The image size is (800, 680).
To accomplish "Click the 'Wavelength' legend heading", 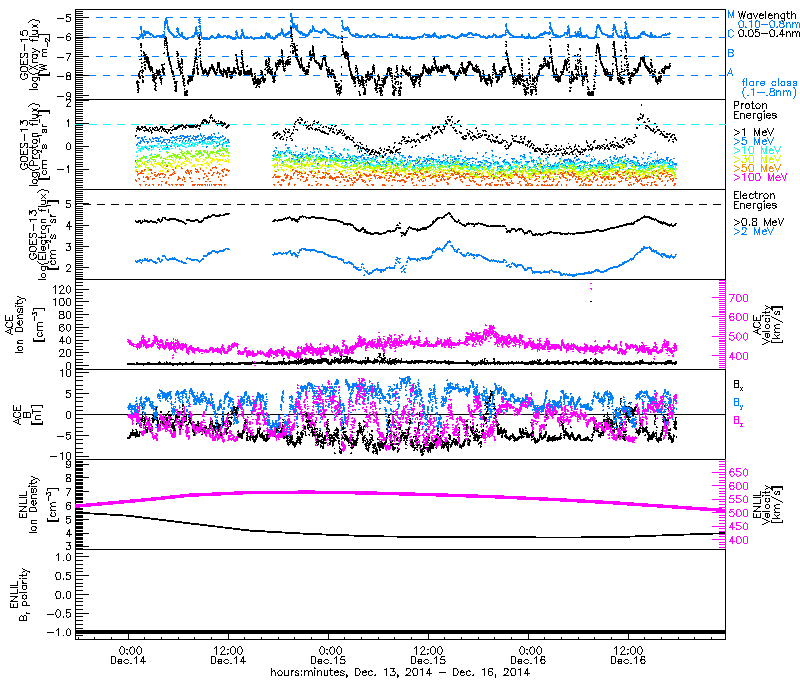I will click(766, 15).
